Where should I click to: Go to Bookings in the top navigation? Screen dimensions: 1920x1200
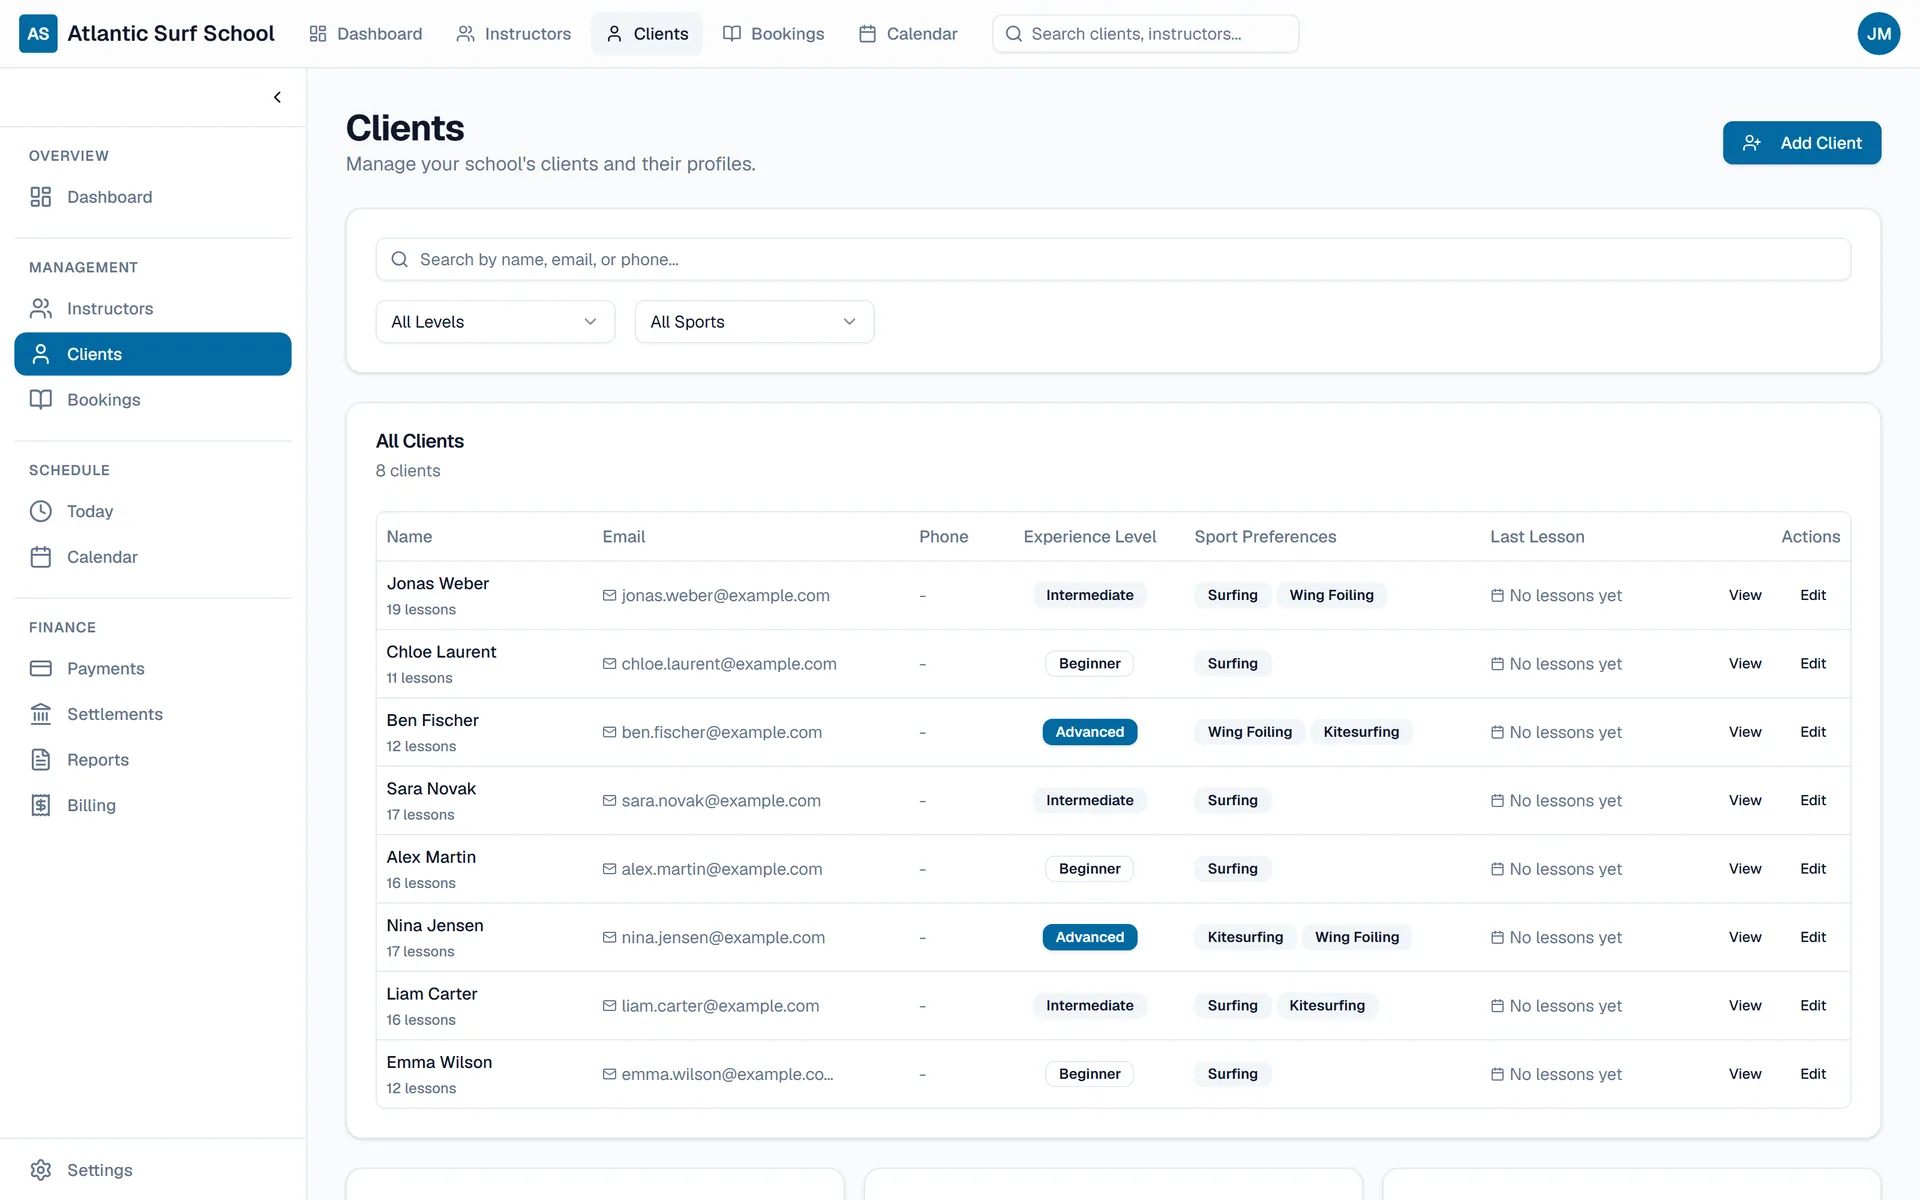pyautogui.click(x=774, y=34)
